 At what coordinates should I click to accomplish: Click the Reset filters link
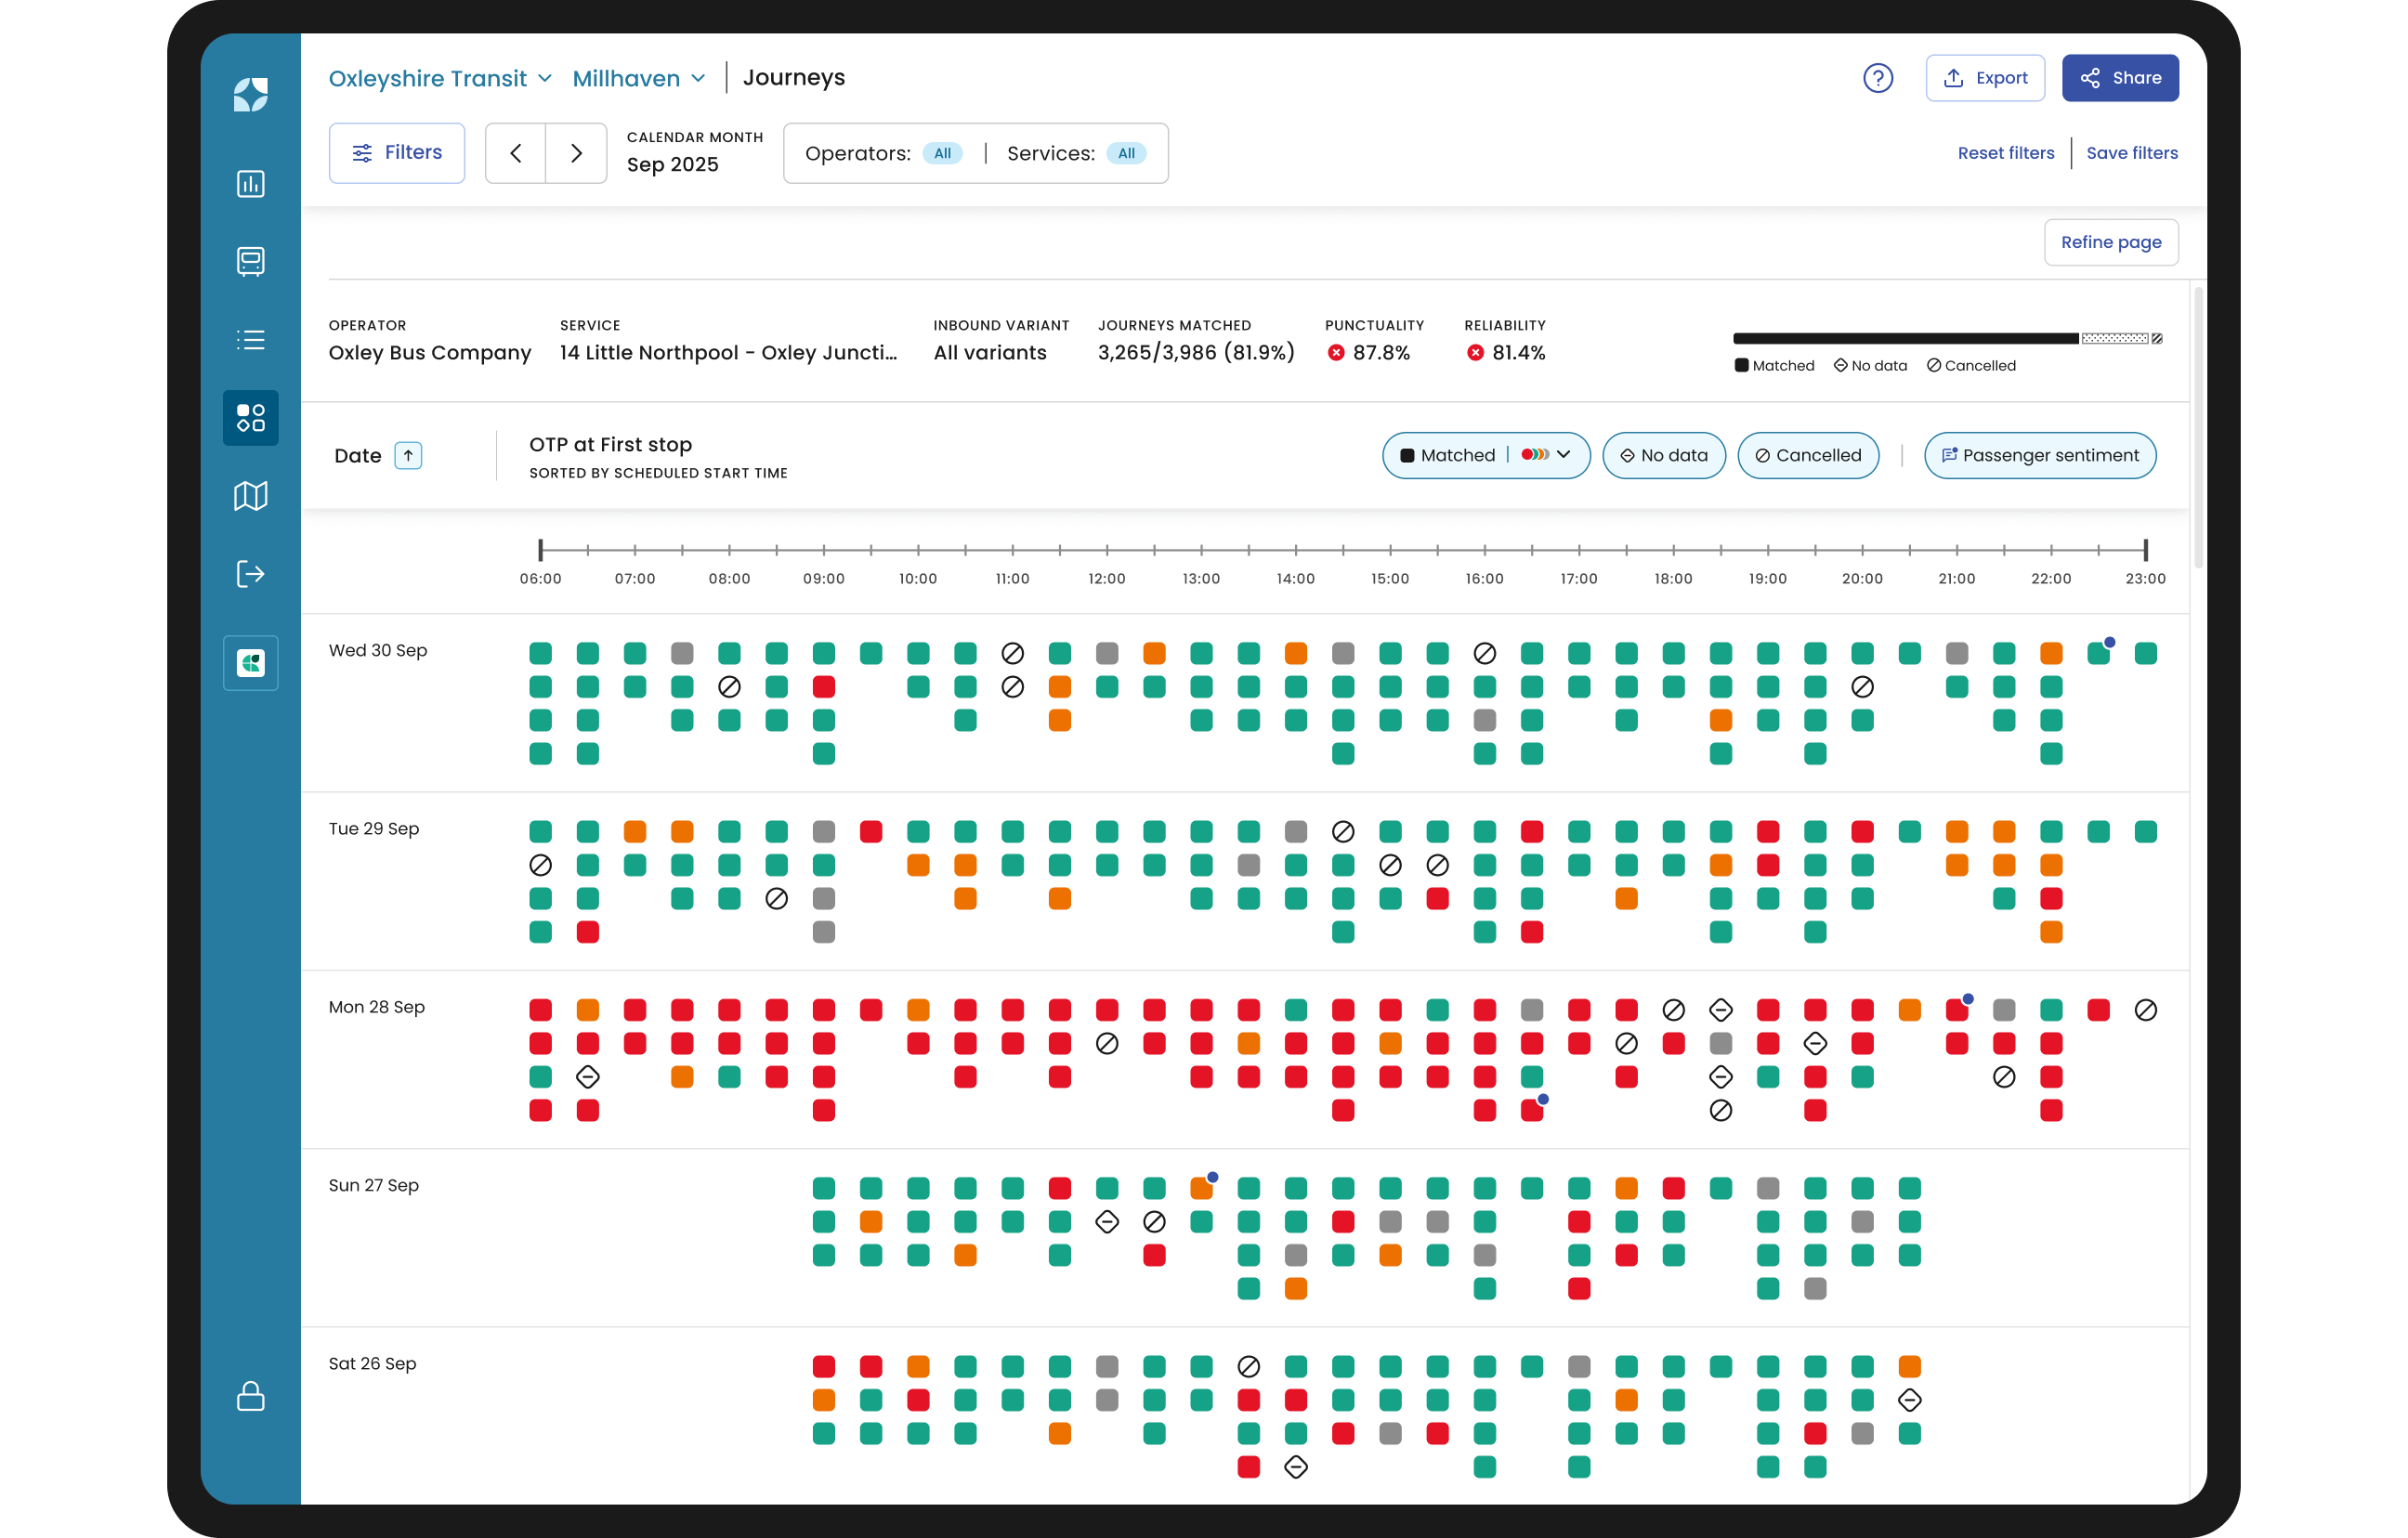tap(2005, 153)
